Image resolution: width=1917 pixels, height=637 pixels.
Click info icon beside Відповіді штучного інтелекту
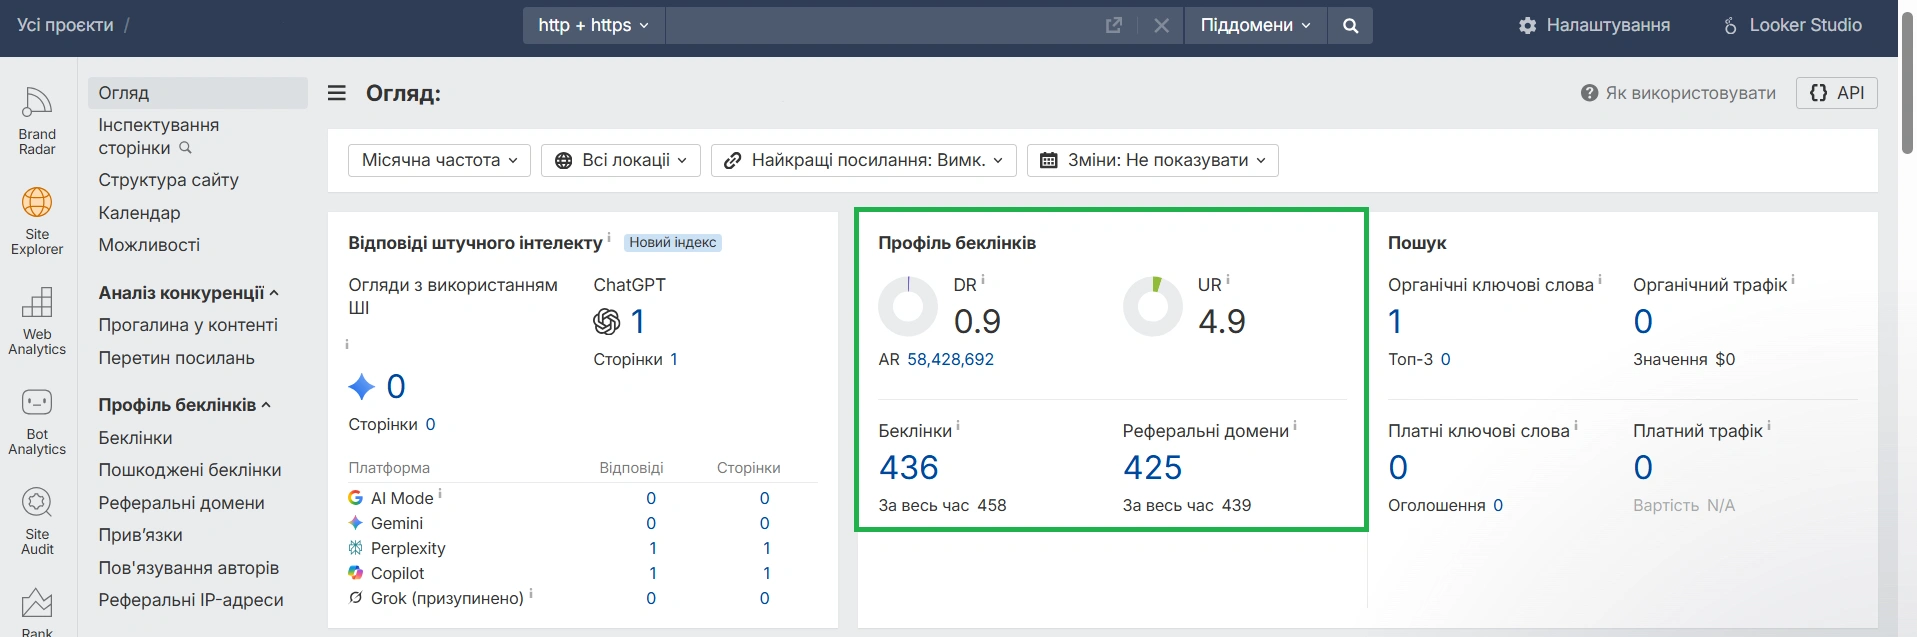(609, 237)
